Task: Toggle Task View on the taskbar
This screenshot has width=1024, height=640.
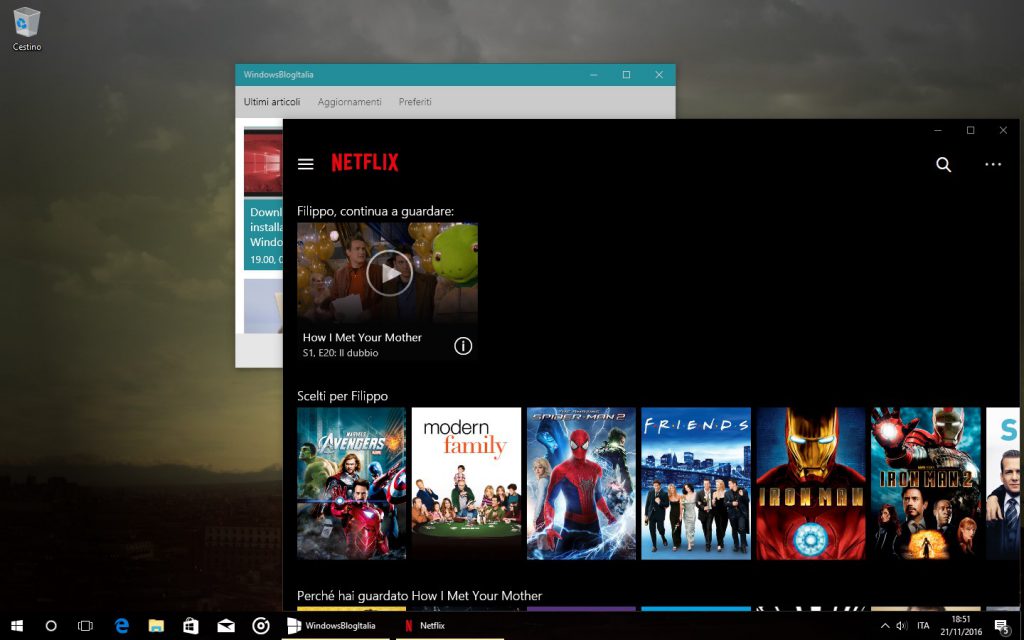Action: coord(85,627)
